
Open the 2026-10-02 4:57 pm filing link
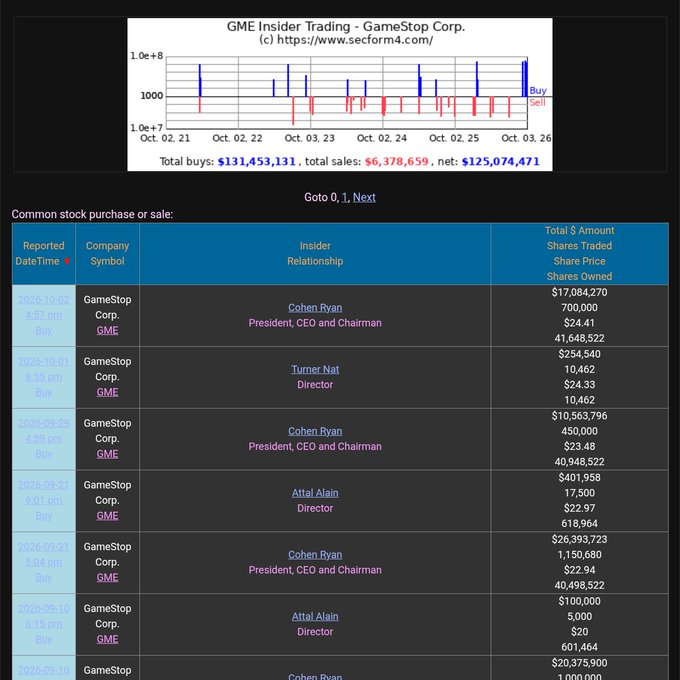click(43, 315)
